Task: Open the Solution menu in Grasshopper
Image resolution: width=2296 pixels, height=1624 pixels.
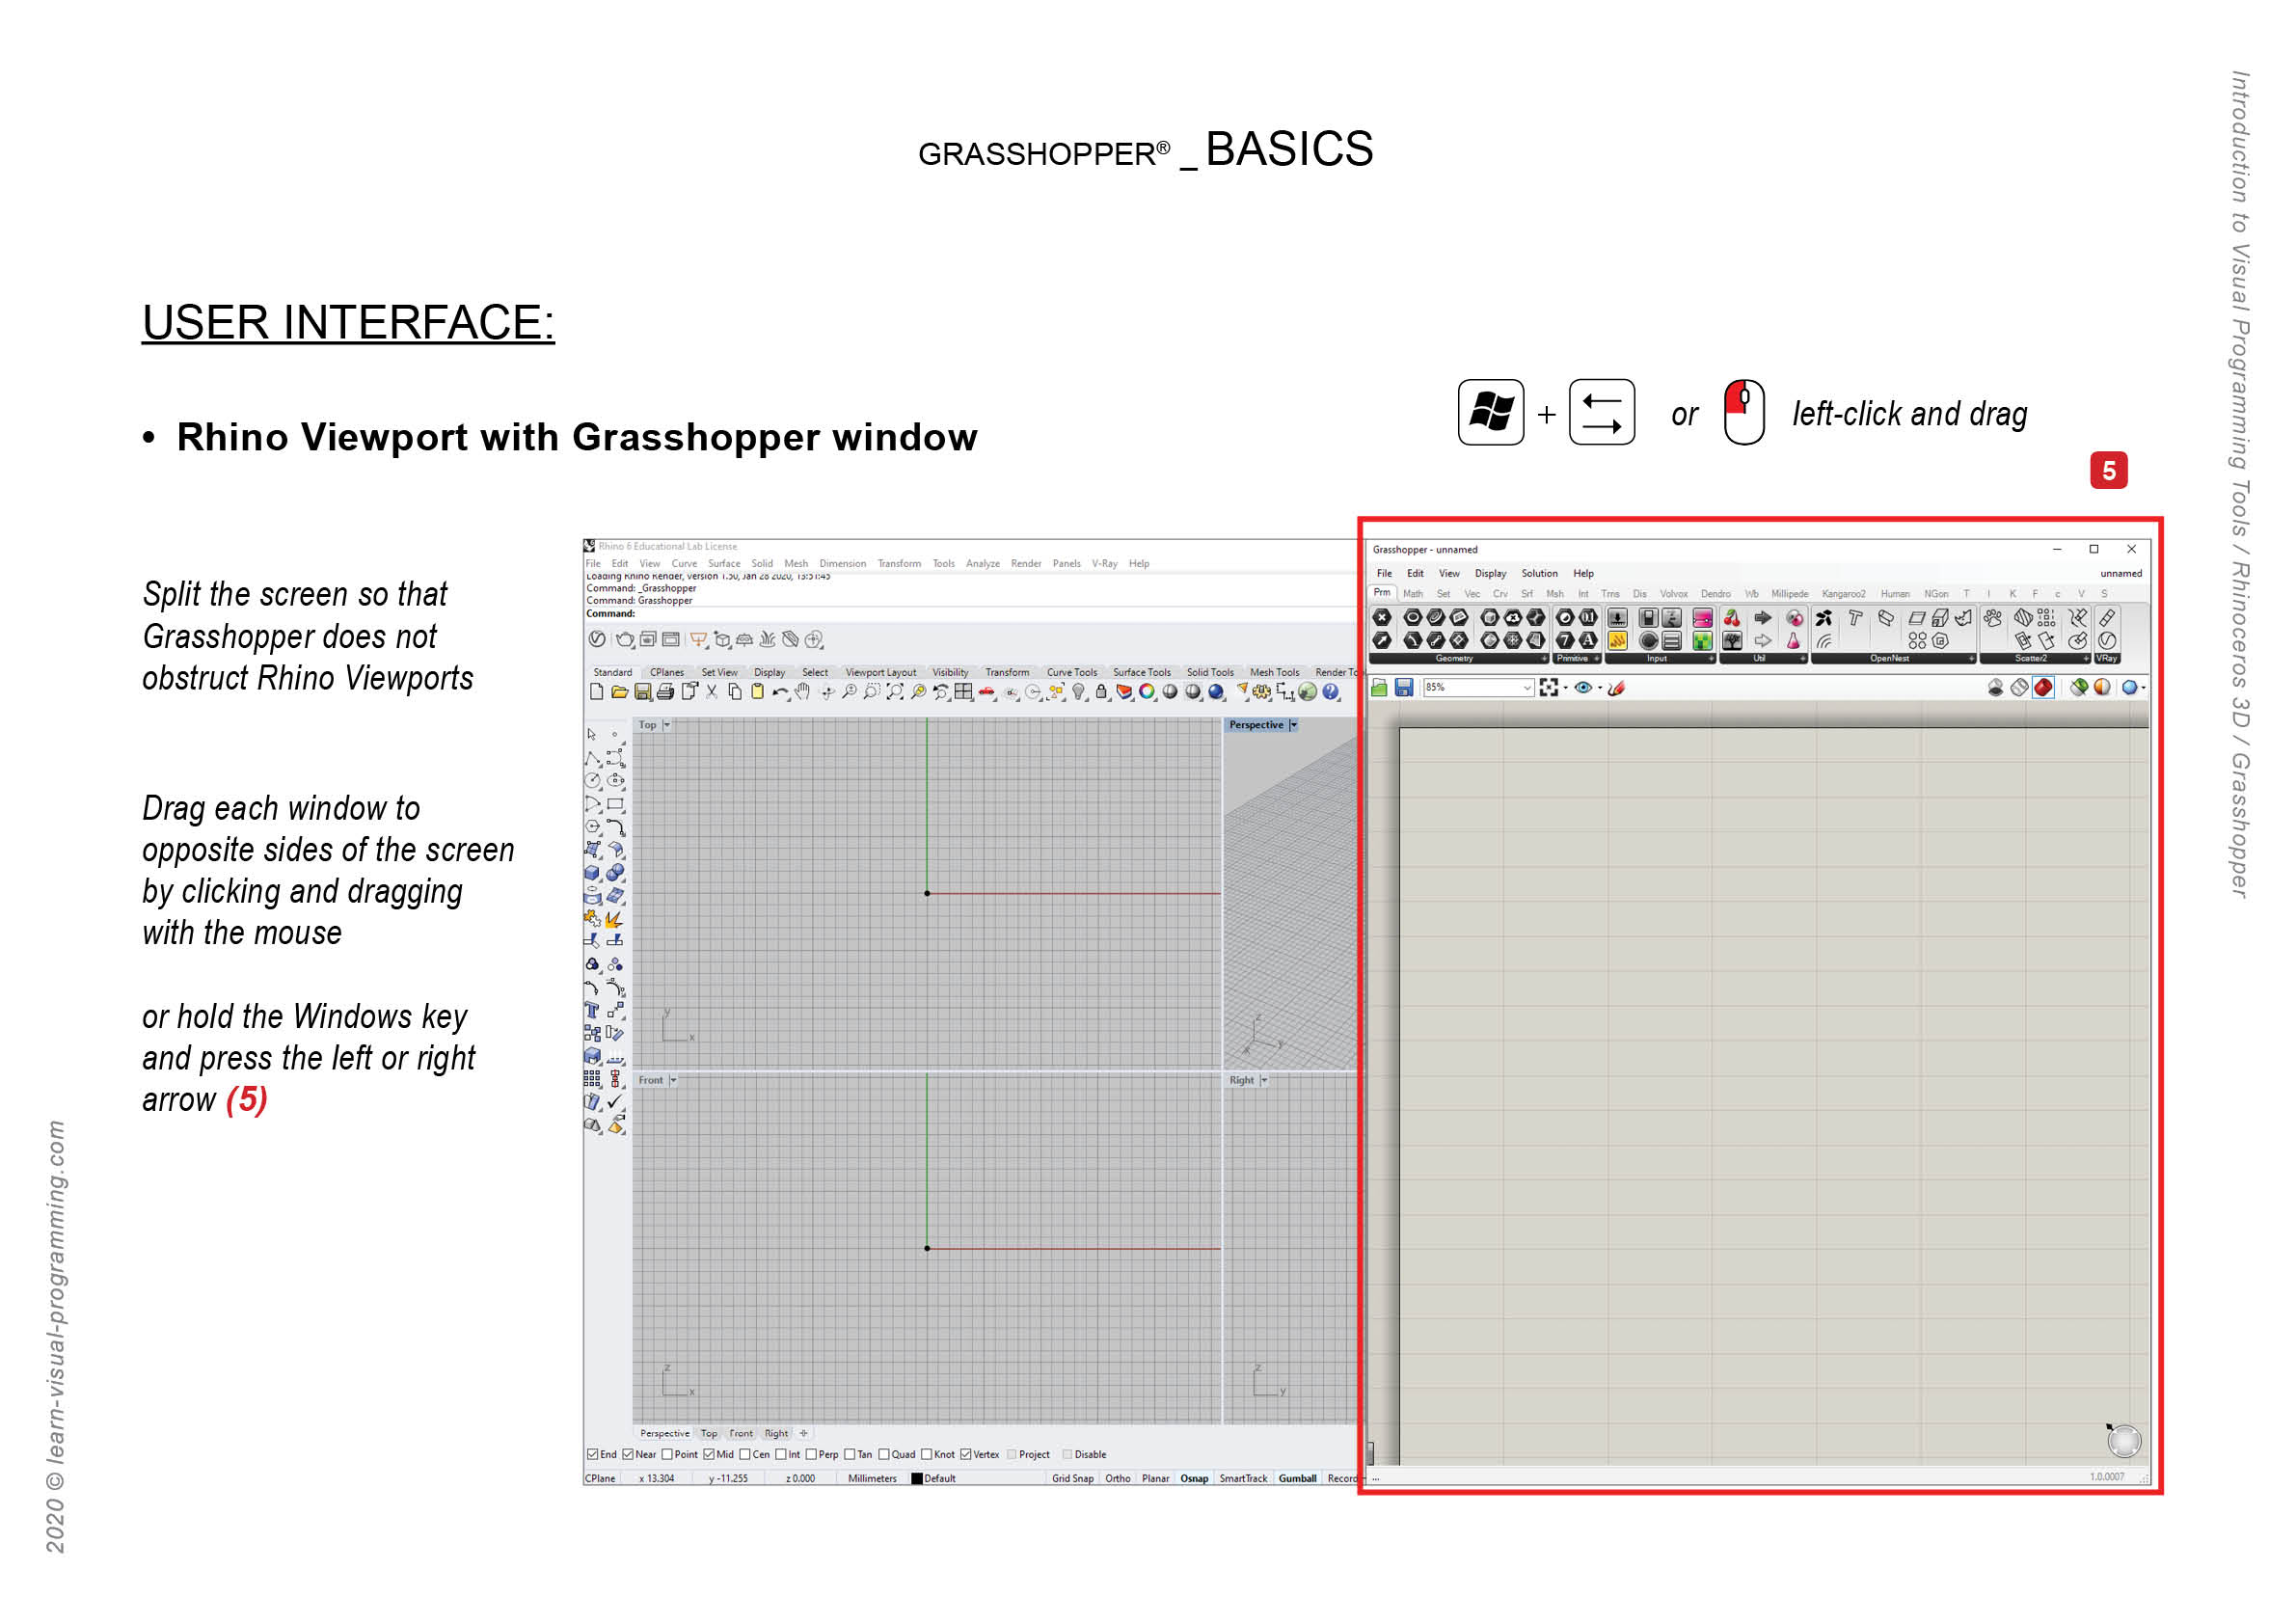Action: [x=1540, y=574]
